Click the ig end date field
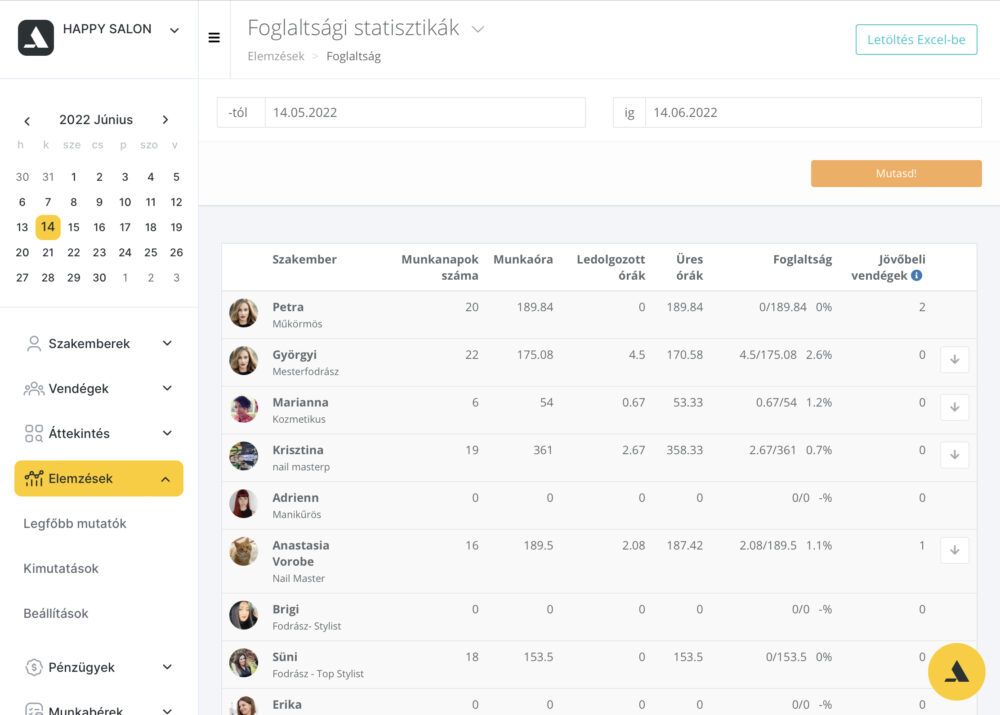The width and height of the screenshot is (1000, 715). point(813,112)
